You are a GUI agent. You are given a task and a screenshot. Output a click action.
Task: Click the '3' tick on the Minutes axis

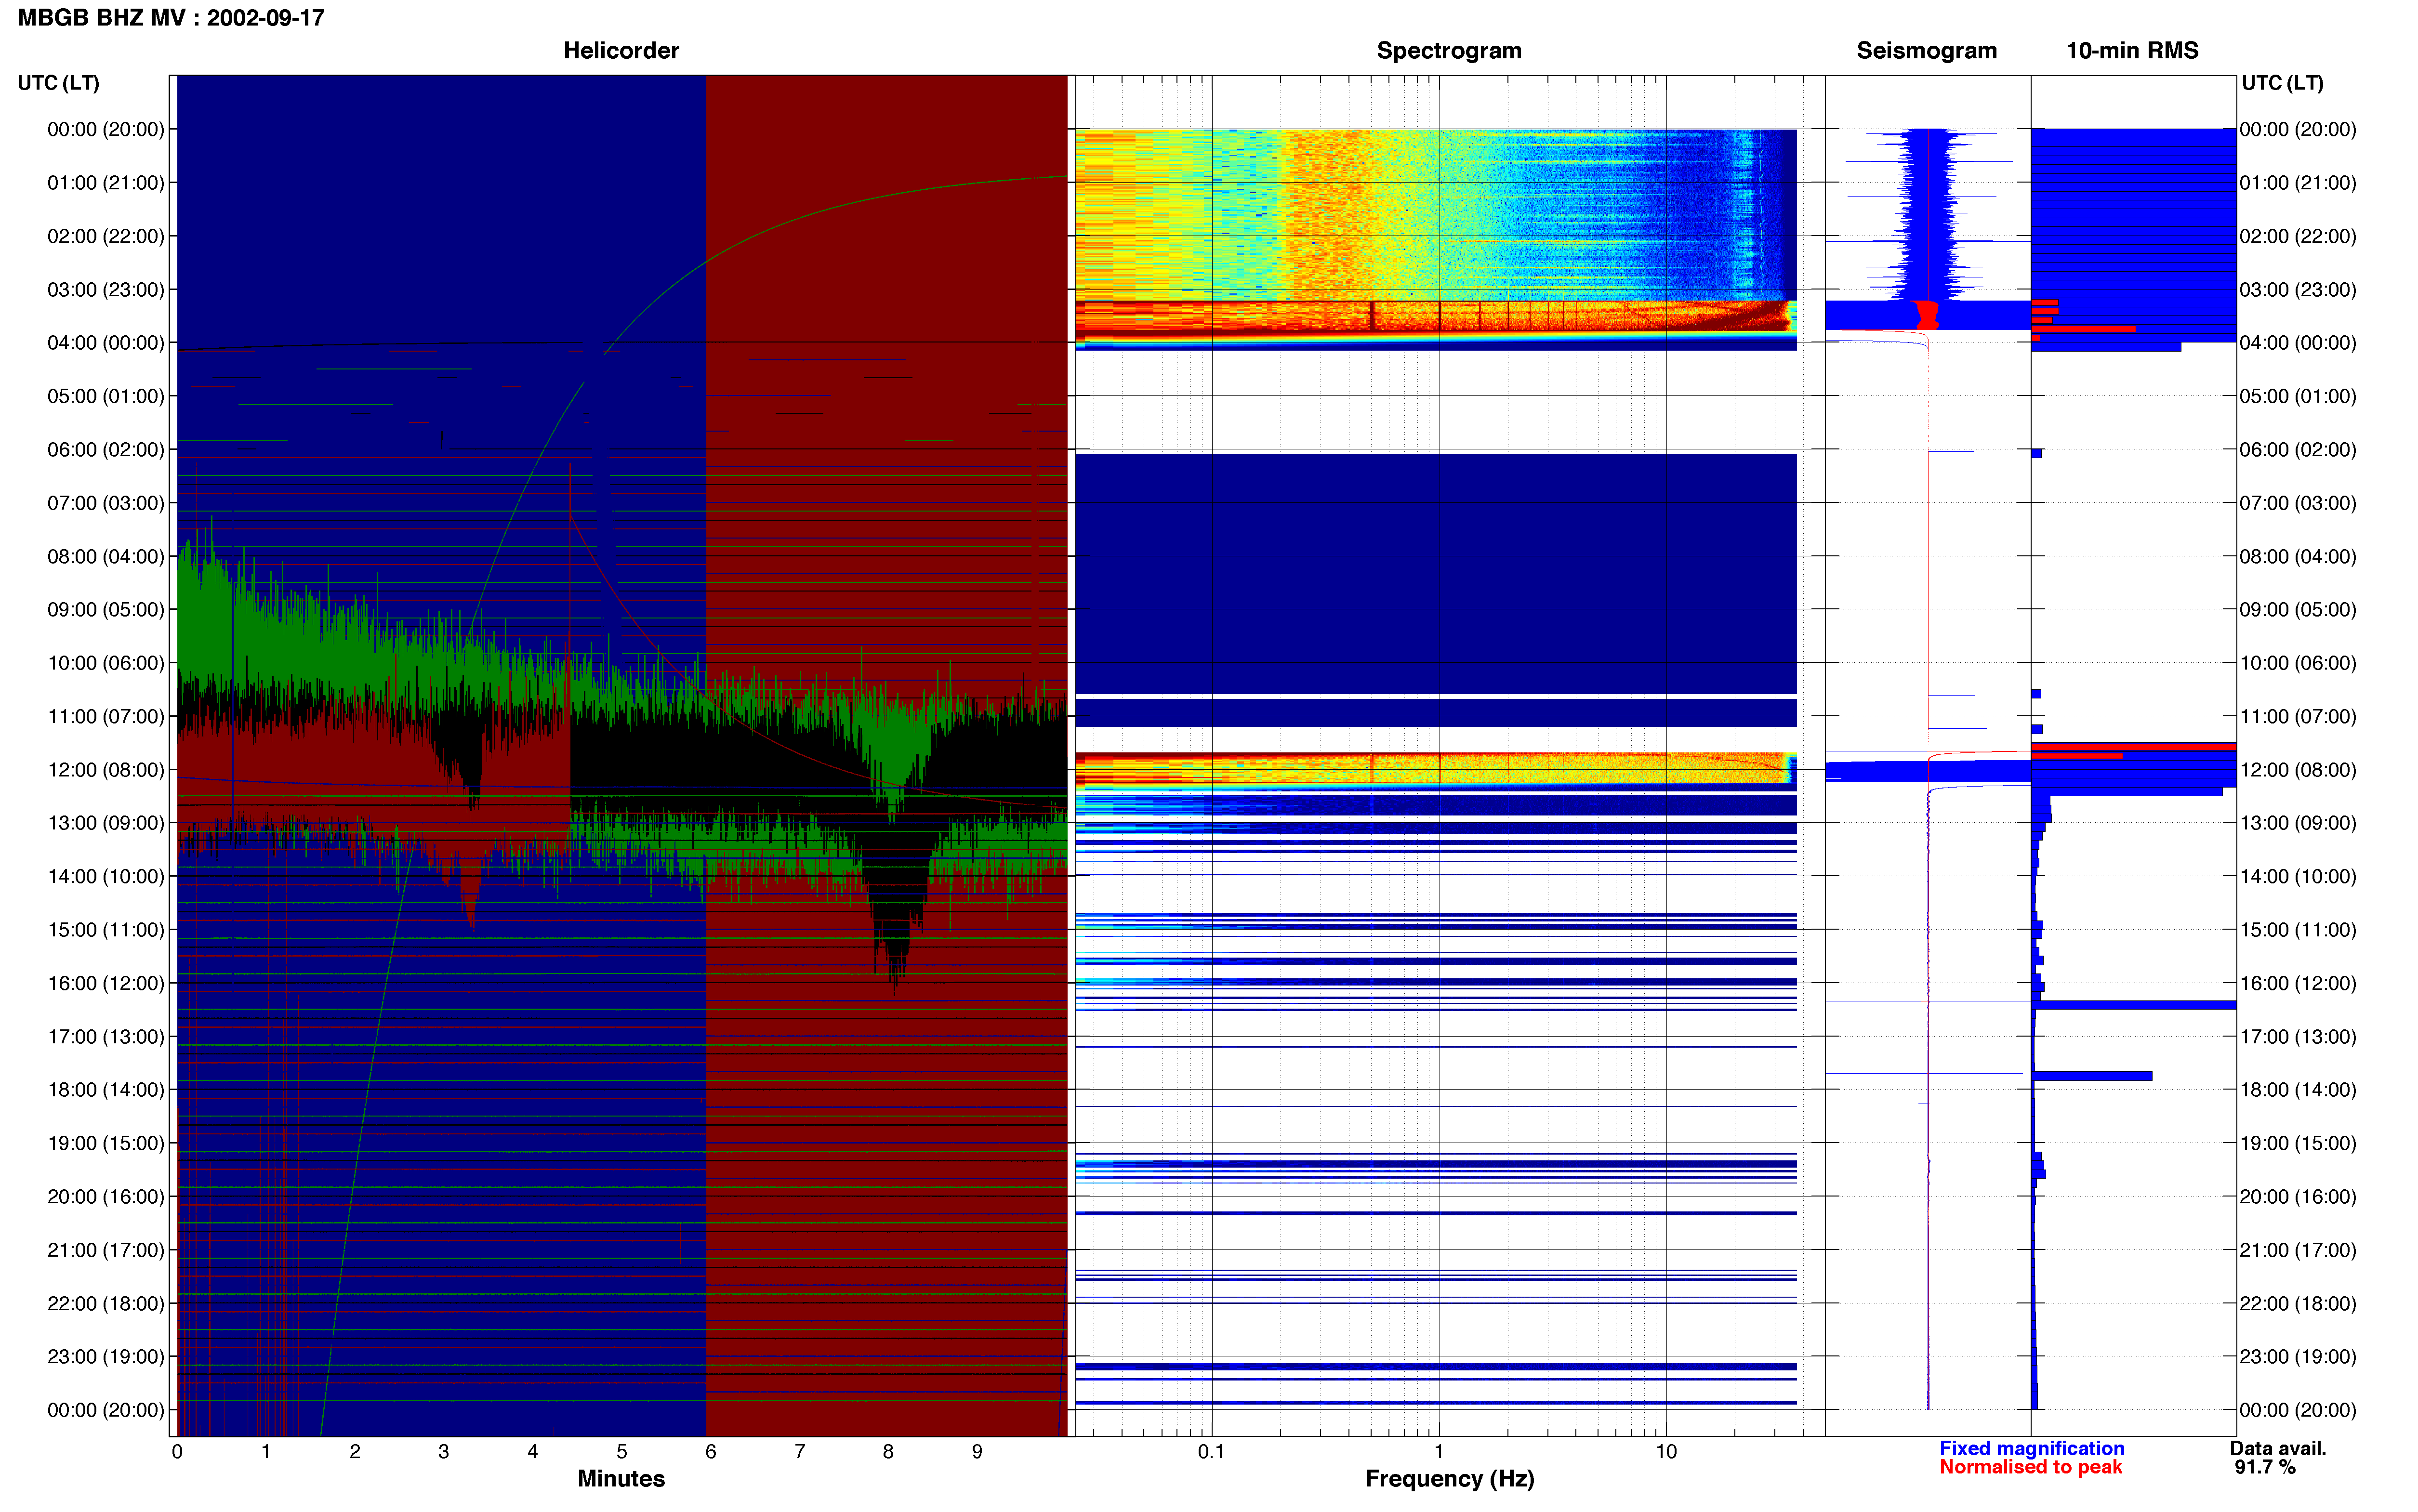tap(444, 1452)
